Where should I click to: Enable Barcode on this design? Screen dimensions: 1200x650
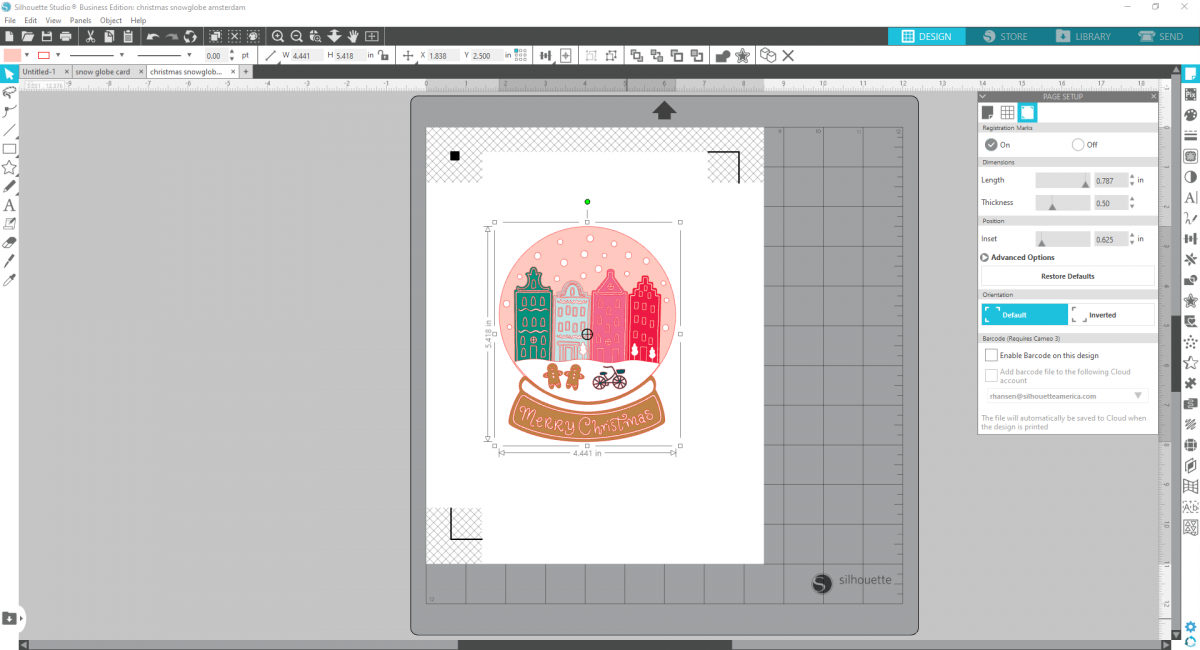[991, 355]
